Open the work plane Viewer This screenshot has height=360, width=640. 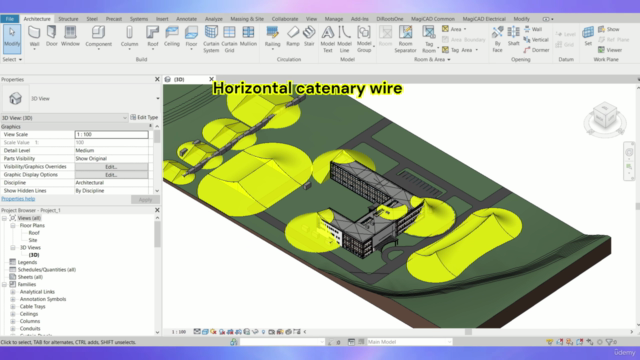click(x=610, y=50)
